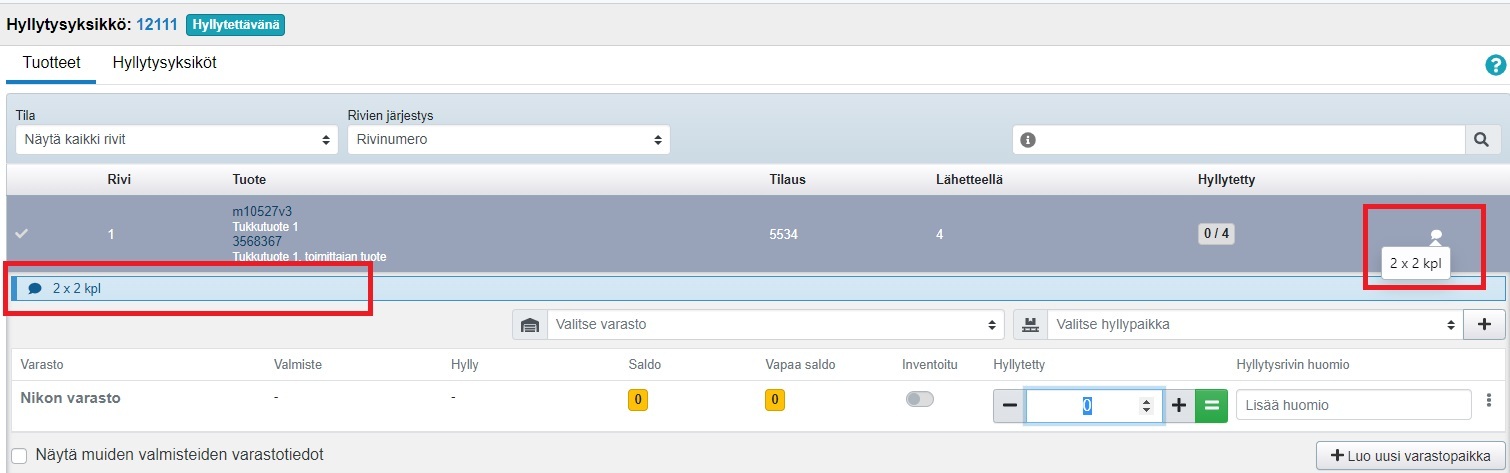Toggle the Inventoitu switch
The height and width of the screenshot is (473, 1510).
pos(919,399)
